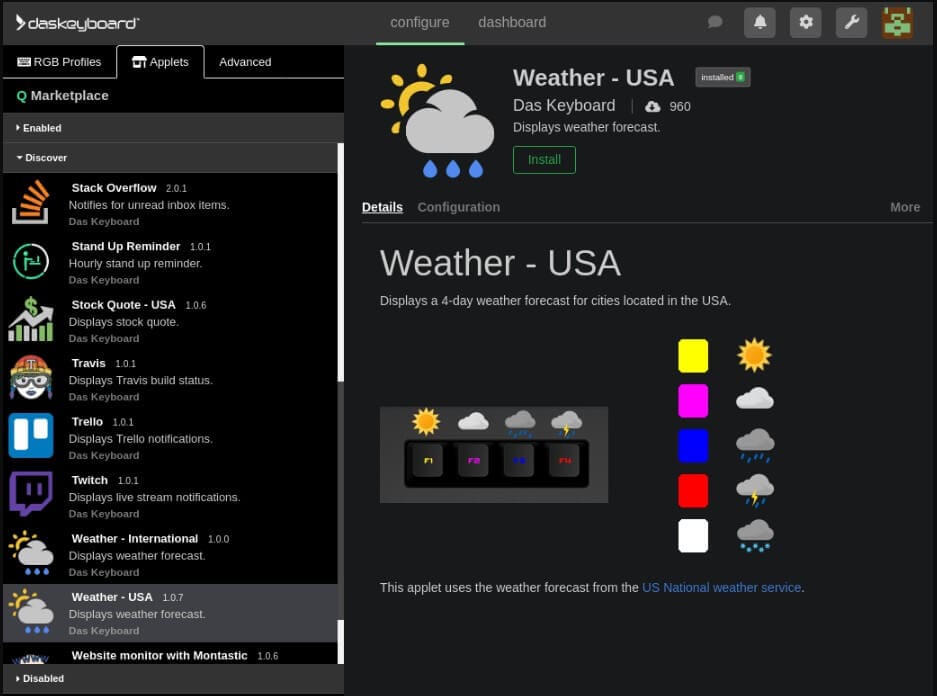
Task: Select the Stand Up Reminder applet name
Action: coord(126,246)
